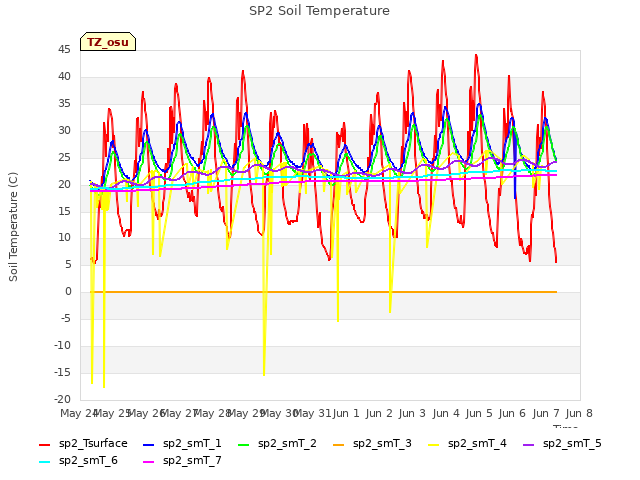The image size is (640, 480).
Task: Click the Jun 7 x-axis date label
Action: pyautogui.click(x=546, y=413)
